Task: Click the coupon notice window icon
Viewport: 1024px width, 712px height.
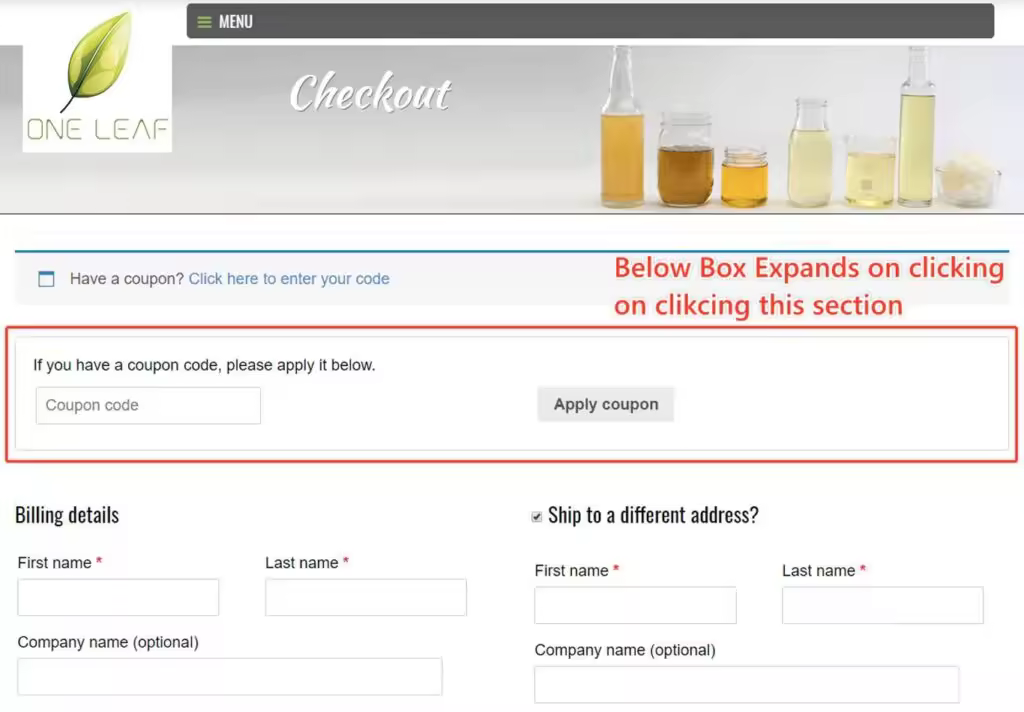Action: pyautogui.click(x=46, y=279)
